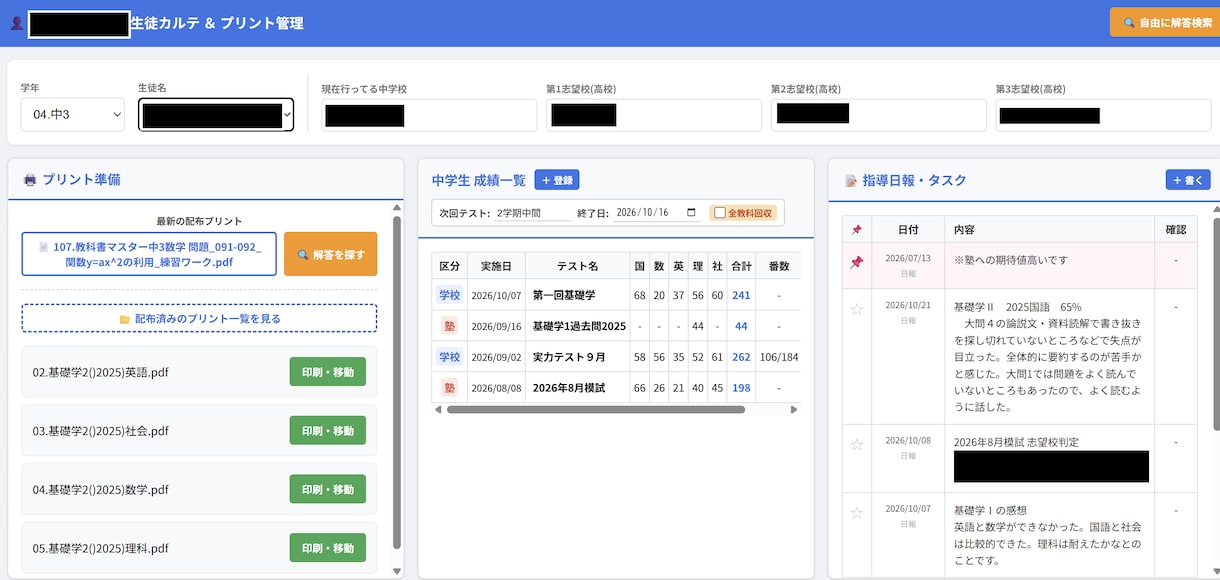Click the user profile icon in the header
Screen dimensions: 1220x580
click(16, 23)
